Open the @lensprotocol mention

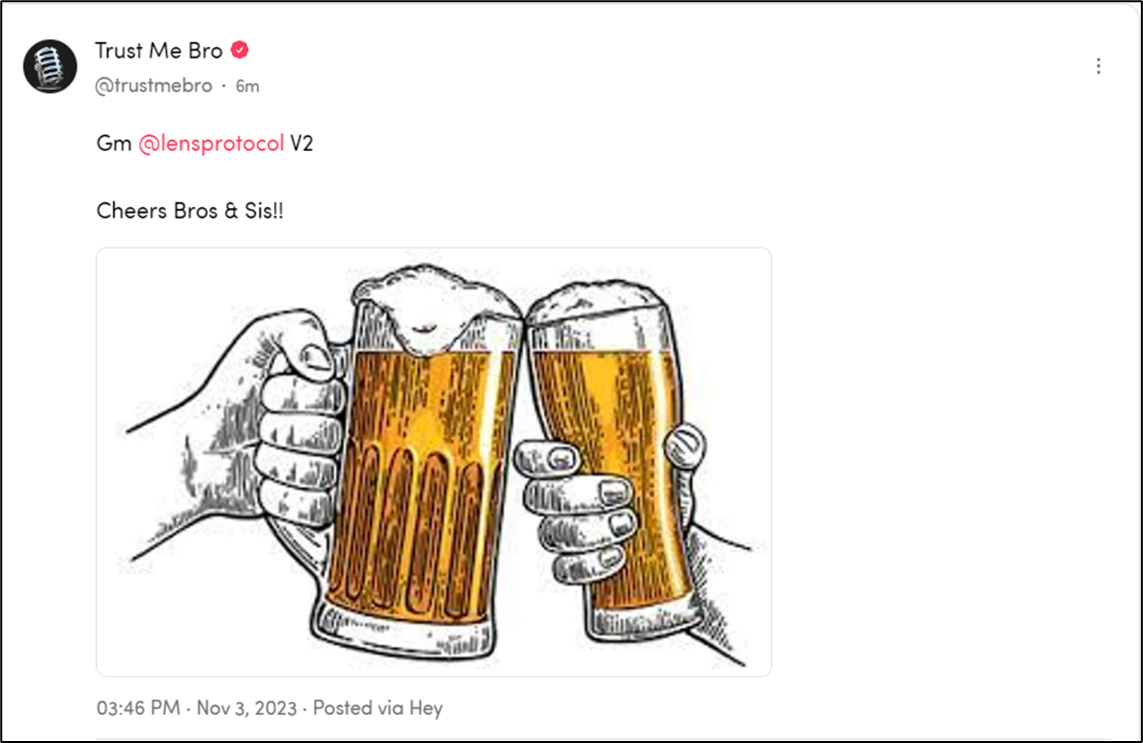pos(211,144)
